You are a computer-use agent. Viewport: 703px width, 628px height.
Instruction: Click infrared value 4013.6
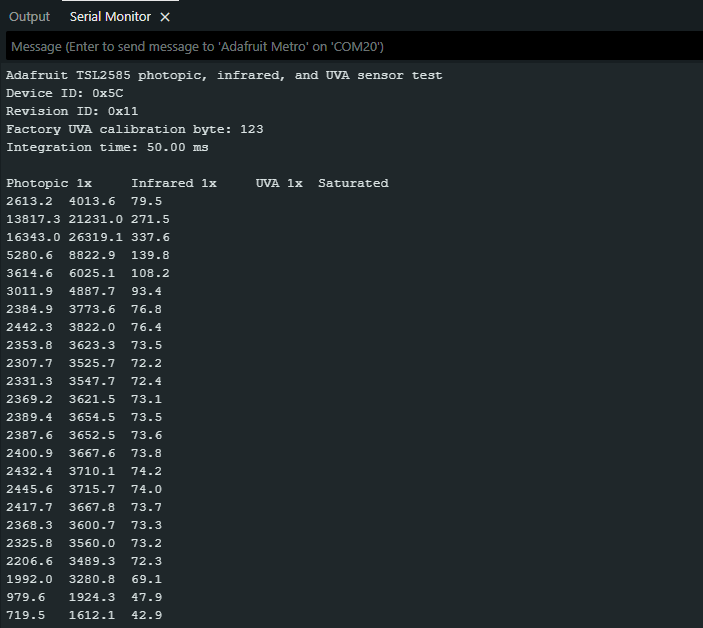pos(92,201)
